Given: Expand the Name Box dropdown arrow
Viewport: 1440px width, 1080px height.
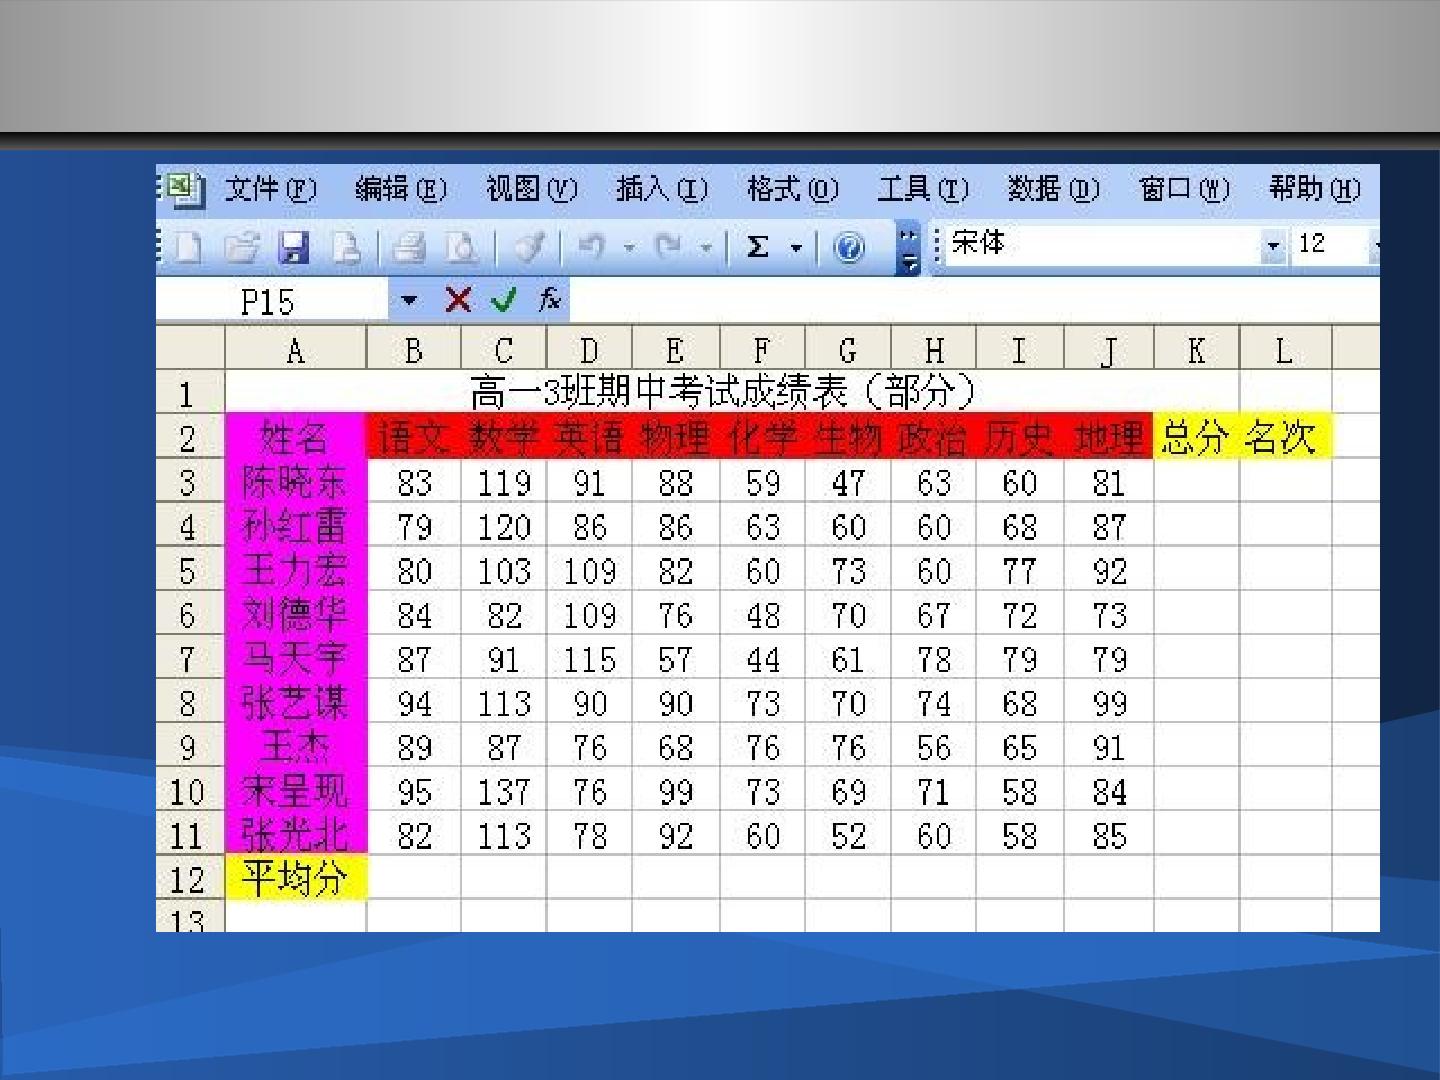Looking at the screenshot, I should (409, 299).
